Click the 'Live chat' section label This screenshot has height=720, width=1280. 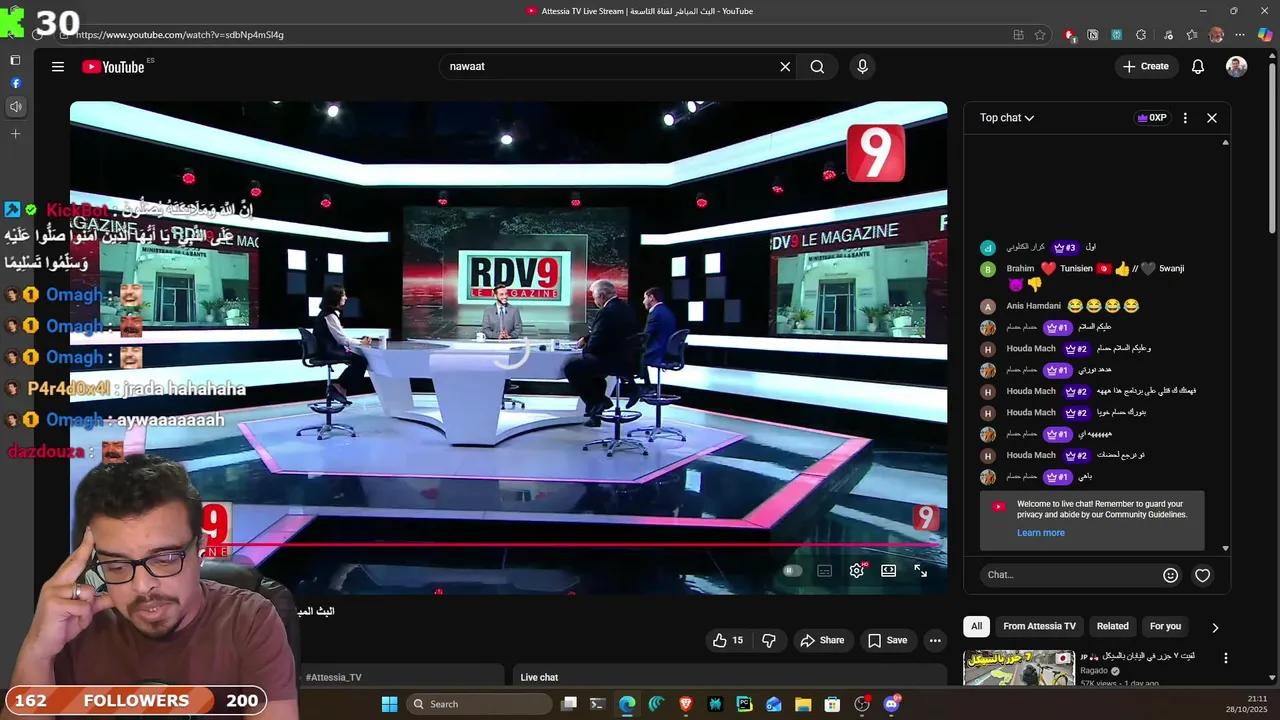point(539,678)
